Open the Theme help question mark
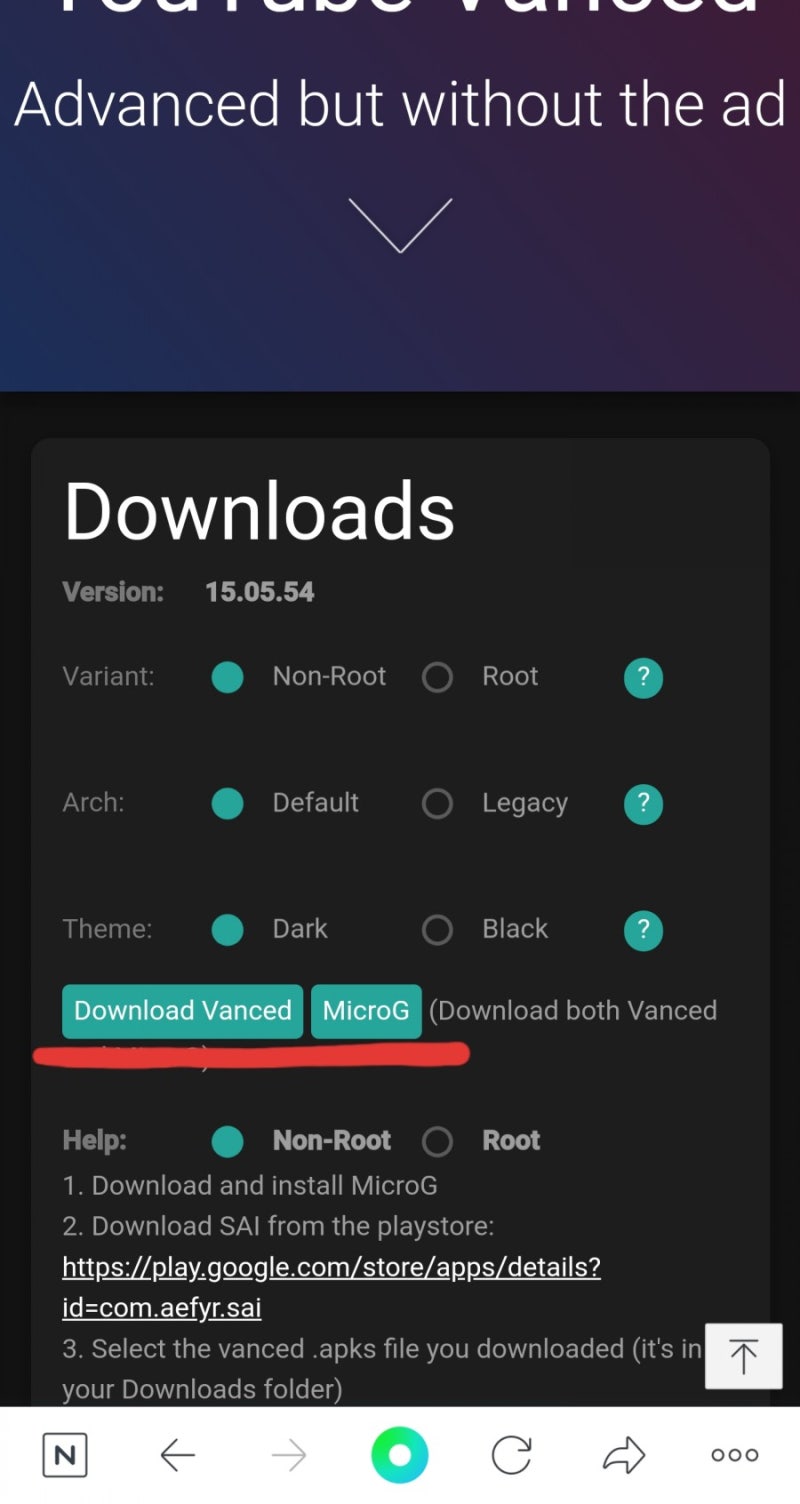The height and width of the screenshot is (1504, 800). 643,930
